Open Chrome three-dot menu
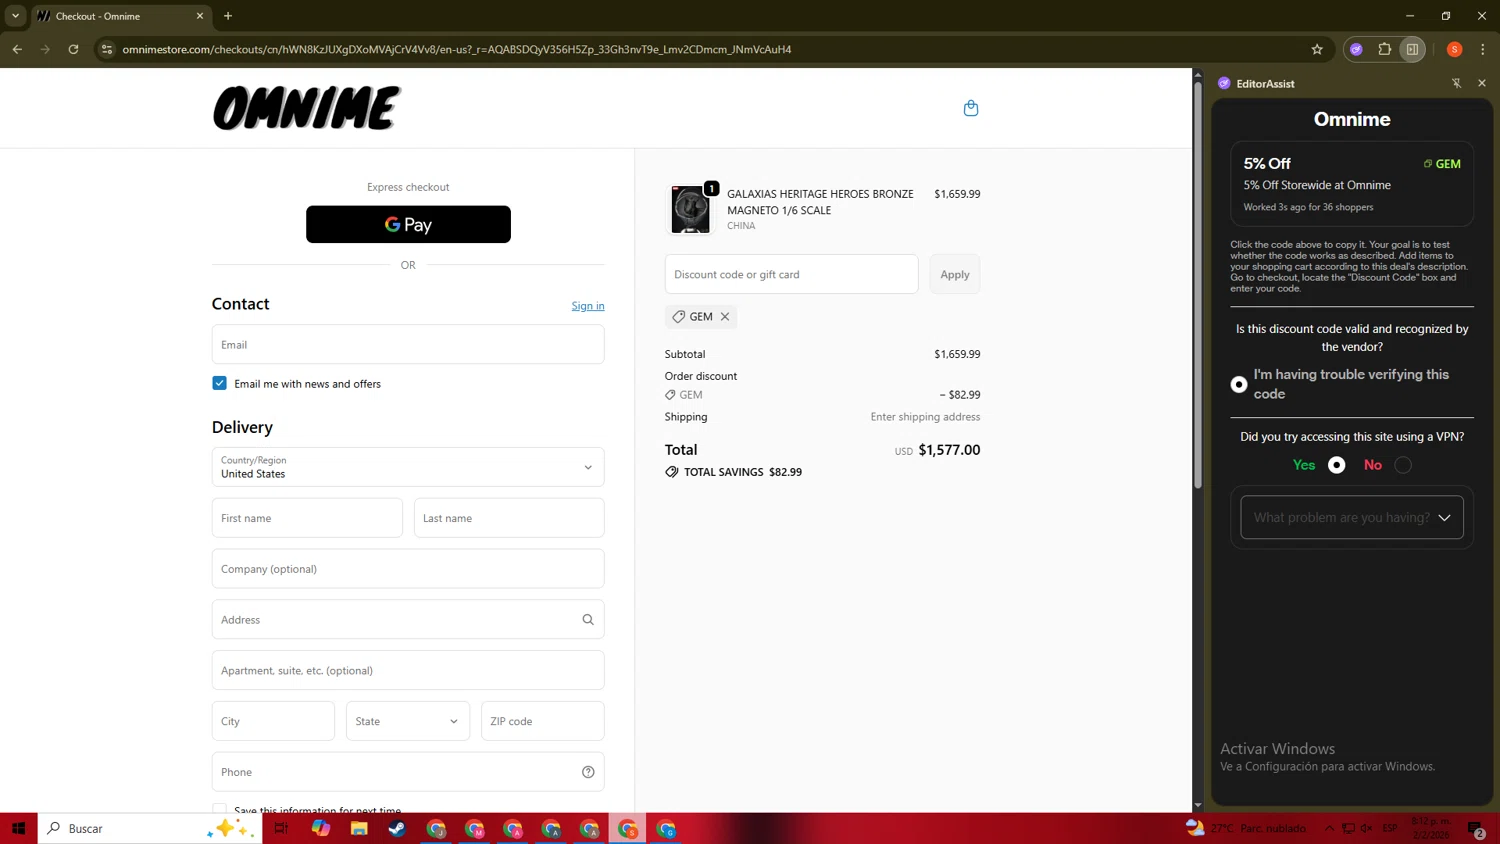The image size is (1500, 844). pos(1483,49)
